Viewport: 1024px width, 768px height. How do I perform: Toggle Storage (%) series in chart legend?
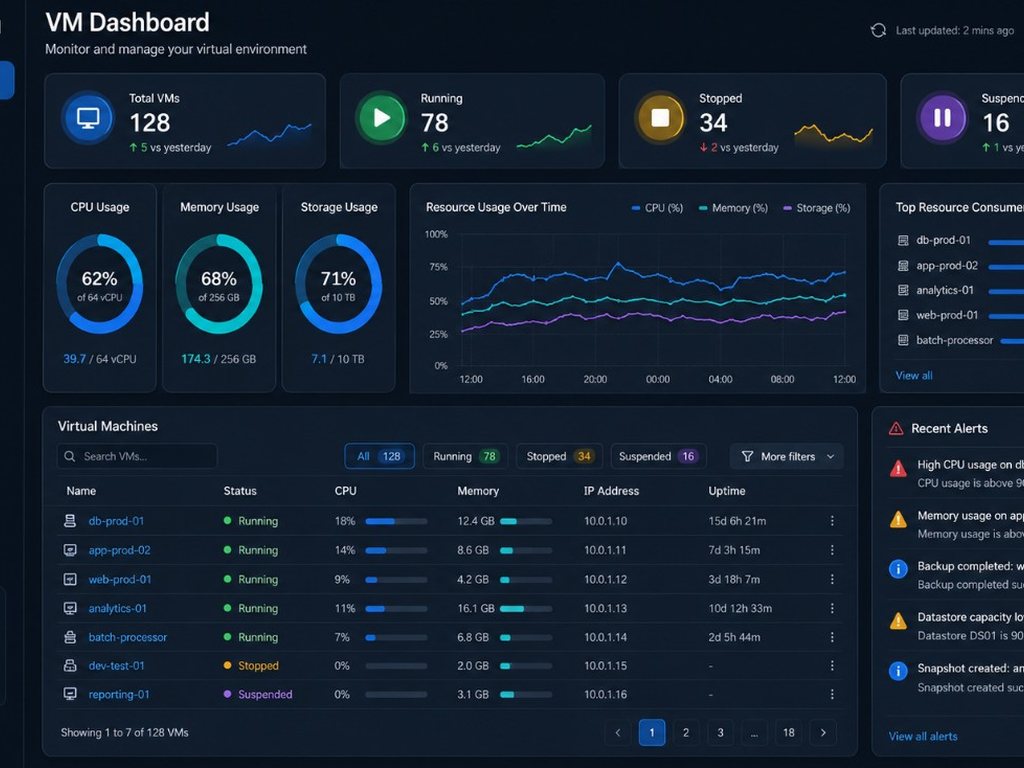click(816, 208)
